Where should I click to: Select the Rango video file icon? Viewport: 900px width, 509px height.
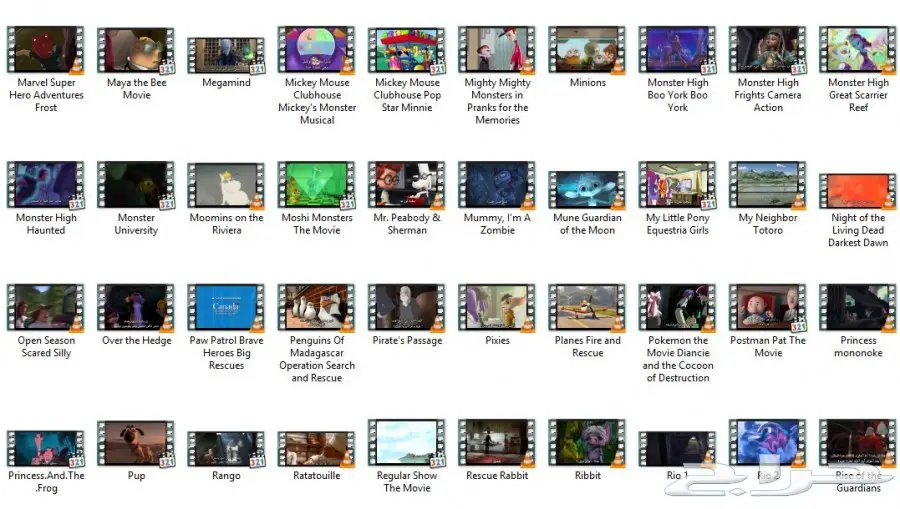click(x=226, y=448)
